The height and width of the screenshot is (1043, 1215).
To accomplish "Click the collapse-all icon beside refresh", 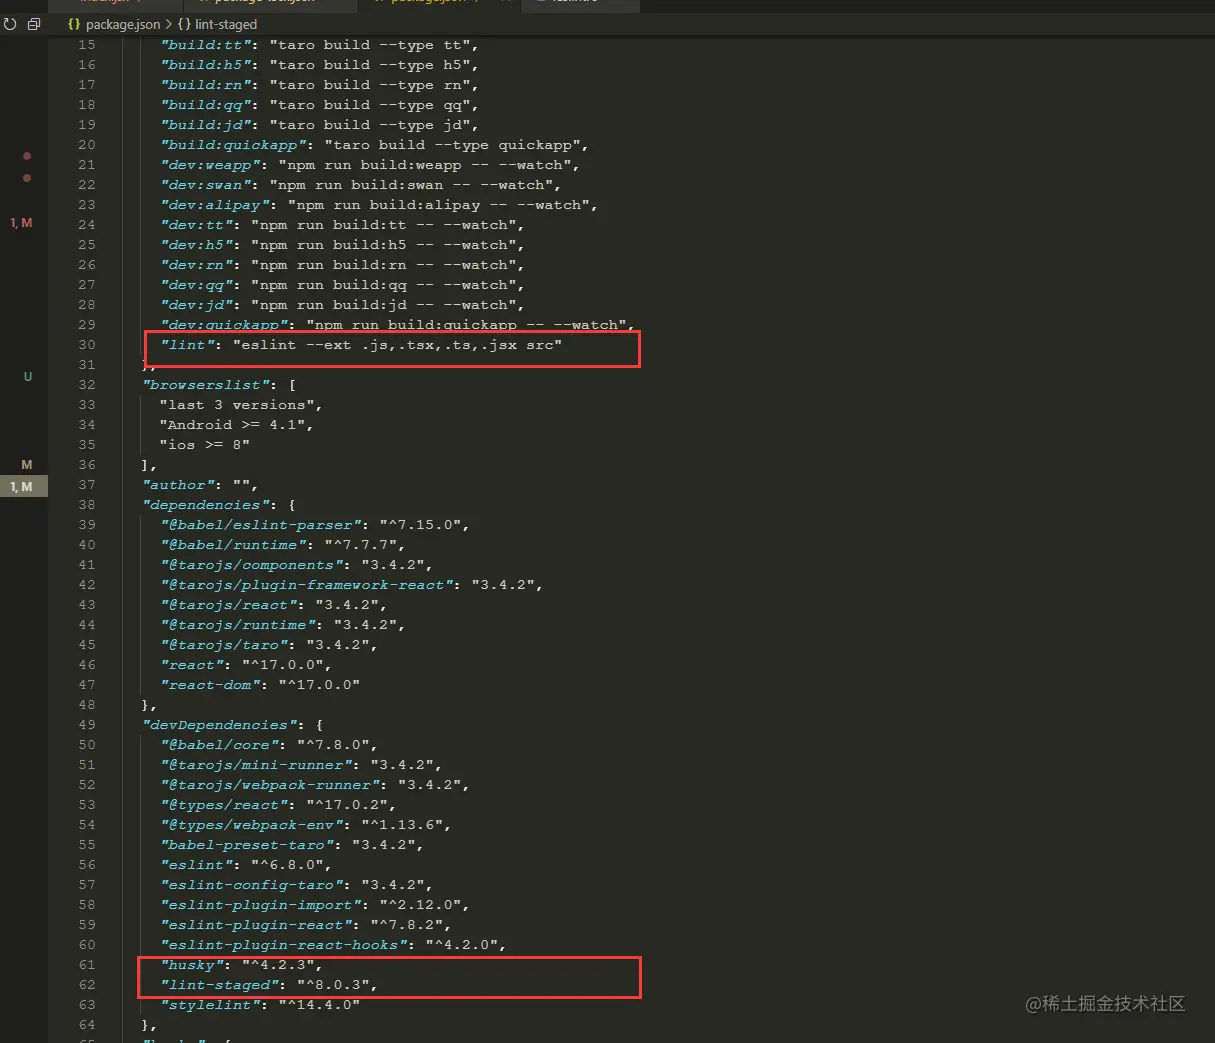I will [x=34, y=24].
